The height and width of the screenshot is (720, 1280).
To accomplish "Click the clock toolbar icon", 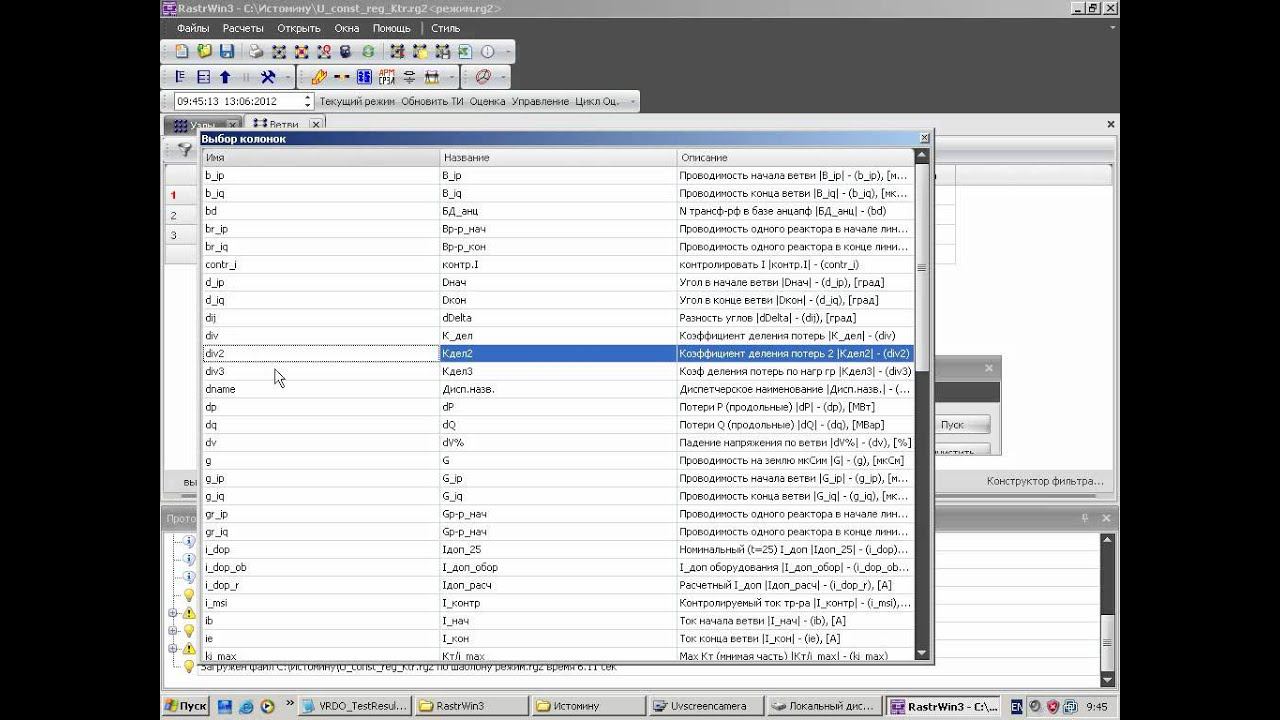I will click(488, 51).
